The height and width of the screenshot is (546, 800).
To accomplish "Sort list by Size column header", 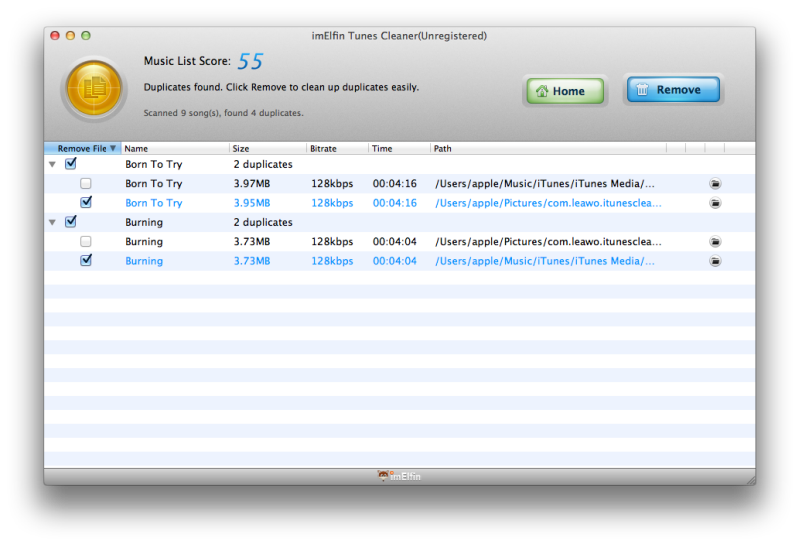I will click(268, 148).
